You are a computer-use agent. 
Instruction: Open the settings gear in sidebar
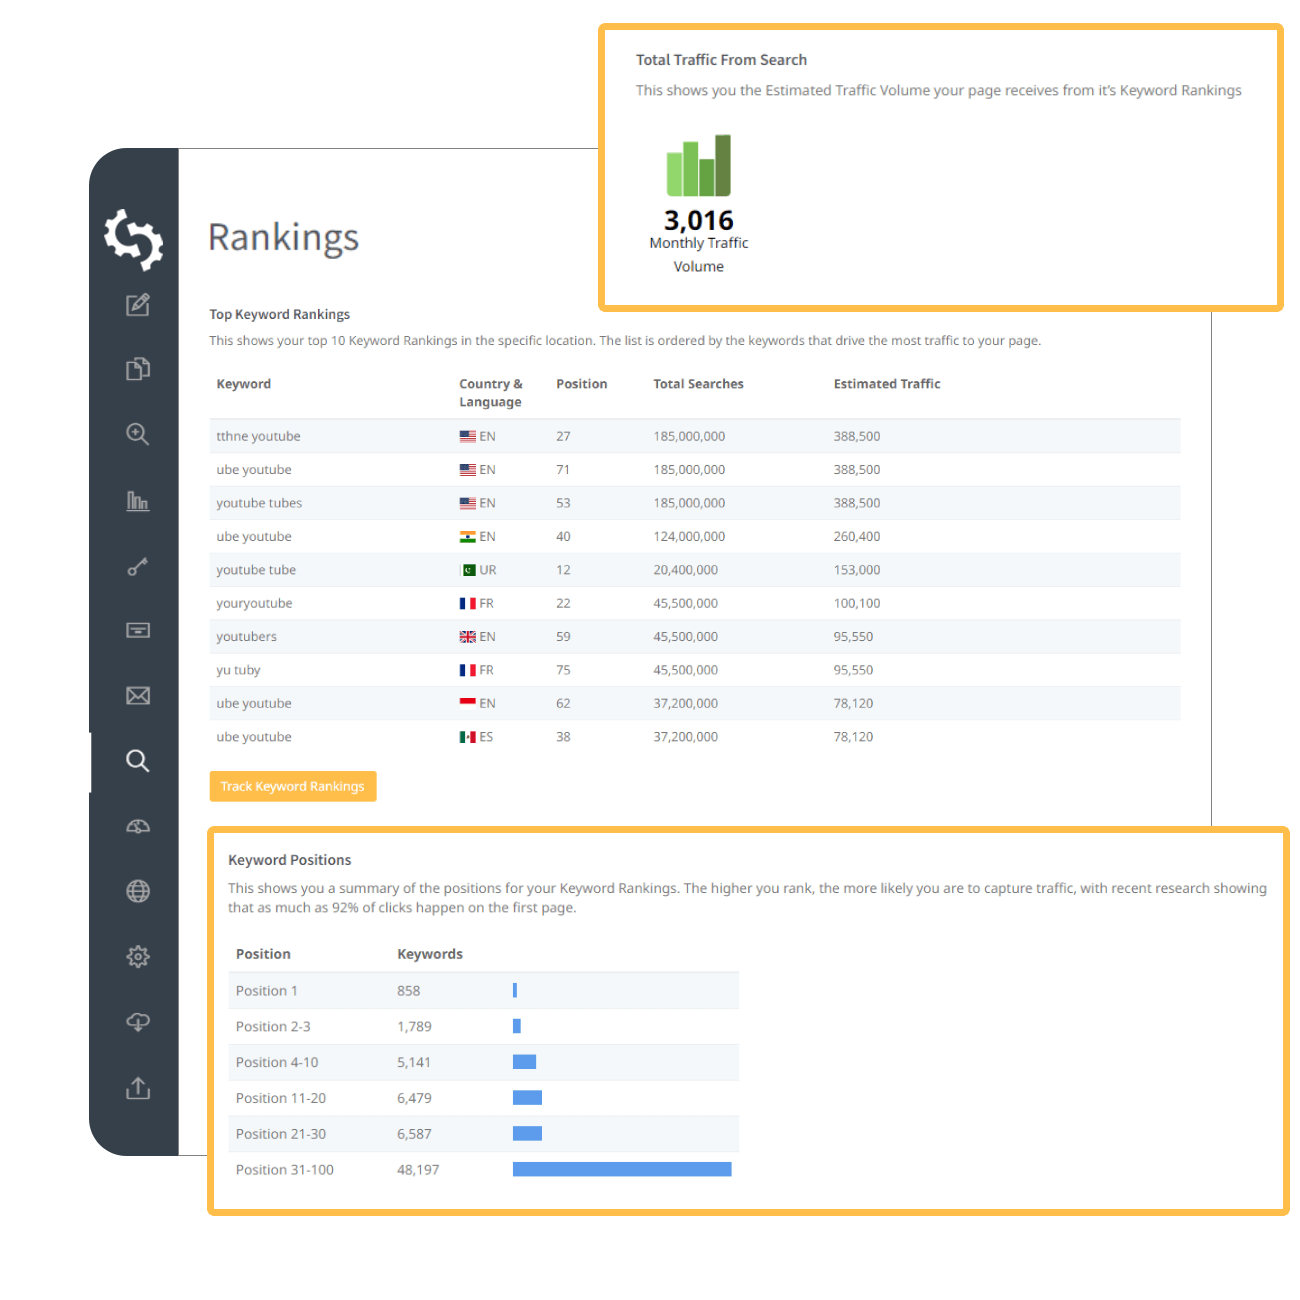pos(137,956)
